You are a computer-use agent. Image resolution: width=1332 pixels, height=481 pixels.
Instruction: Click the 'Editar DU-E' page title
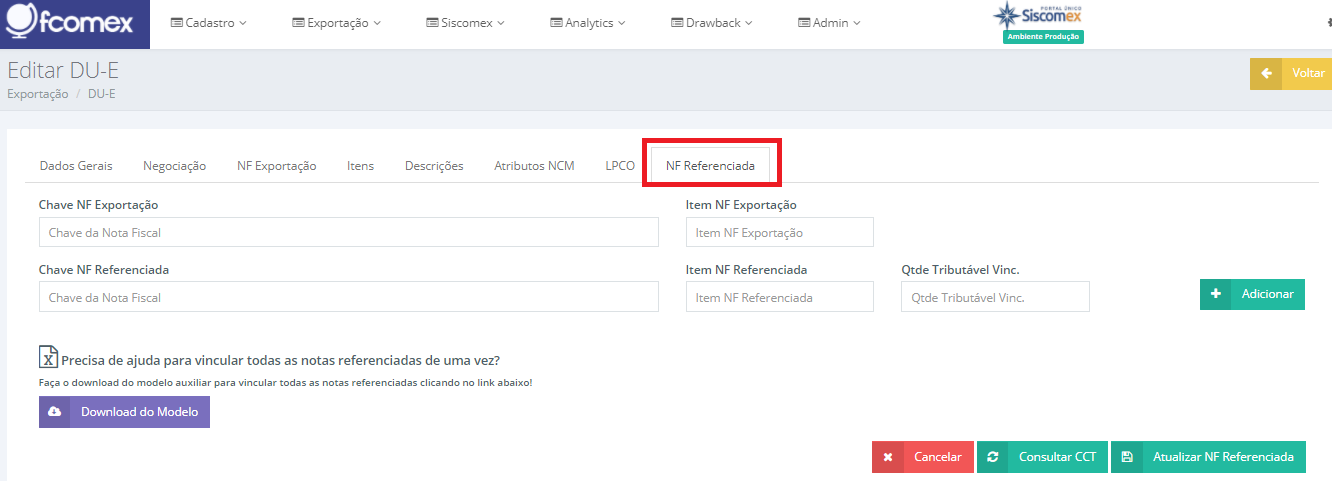pos(63,70)
